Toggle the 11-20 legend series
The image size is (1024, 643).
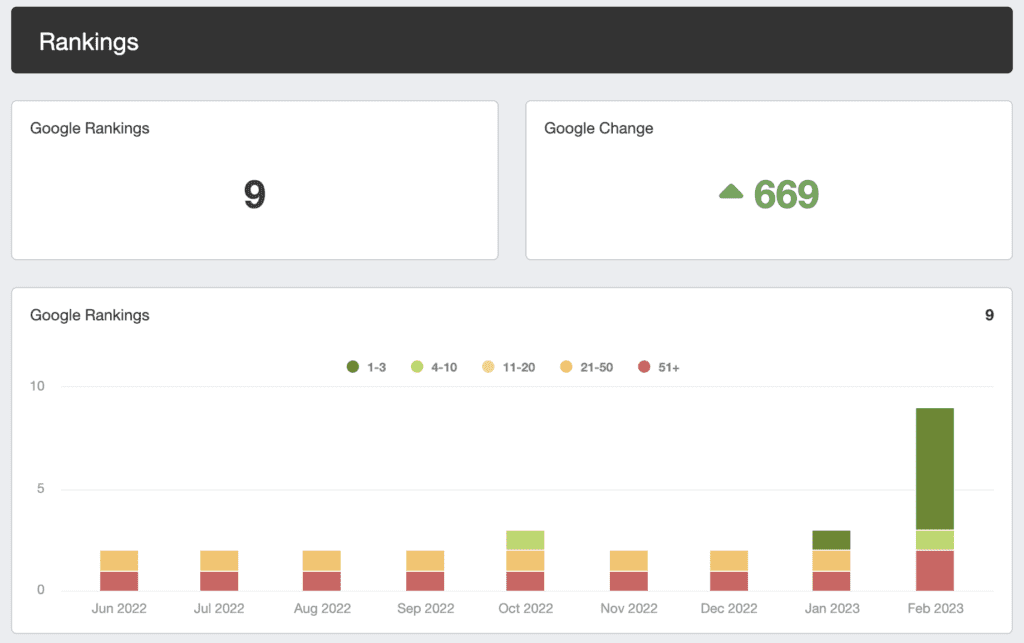tap(509, 367)
